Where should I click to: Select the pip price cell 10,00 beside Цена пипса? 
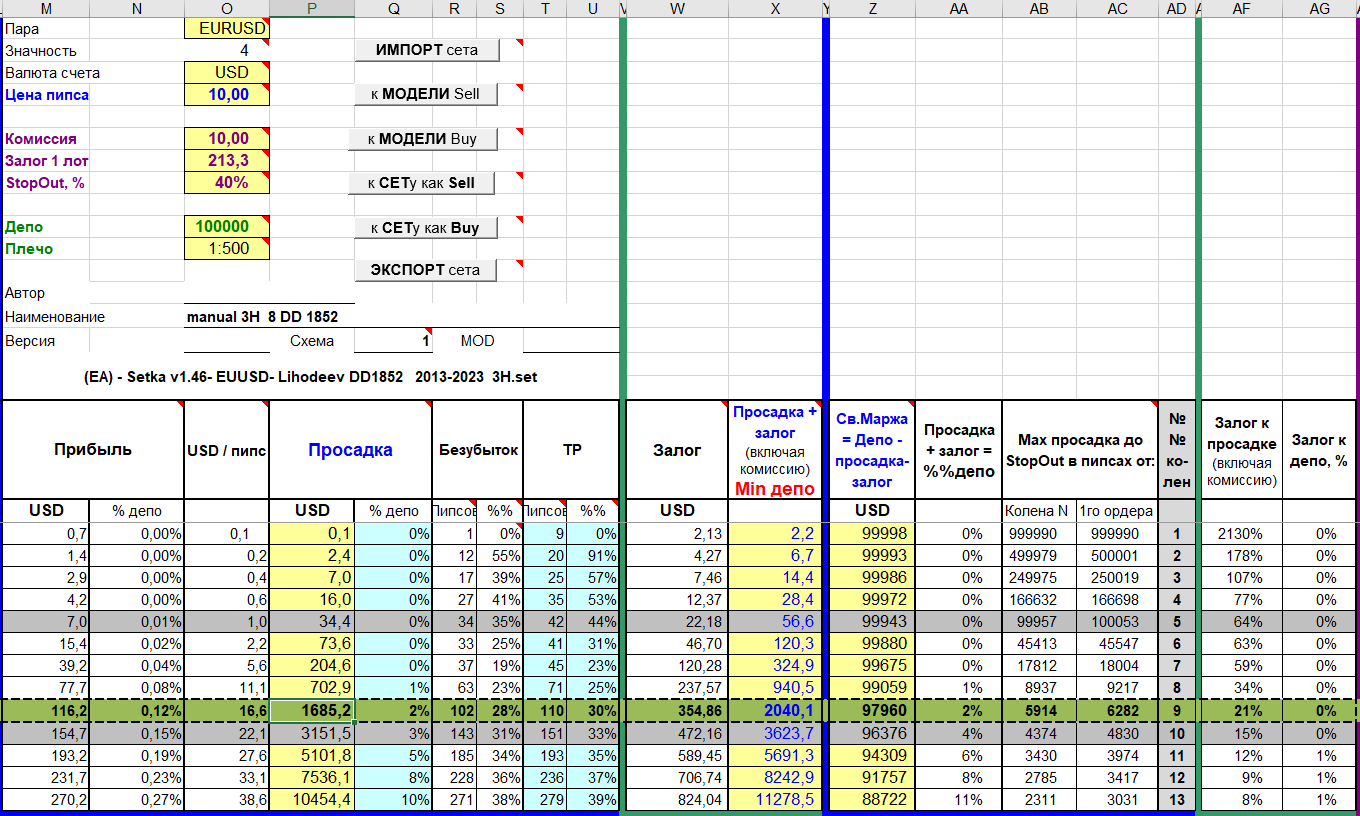click(227, 95)
